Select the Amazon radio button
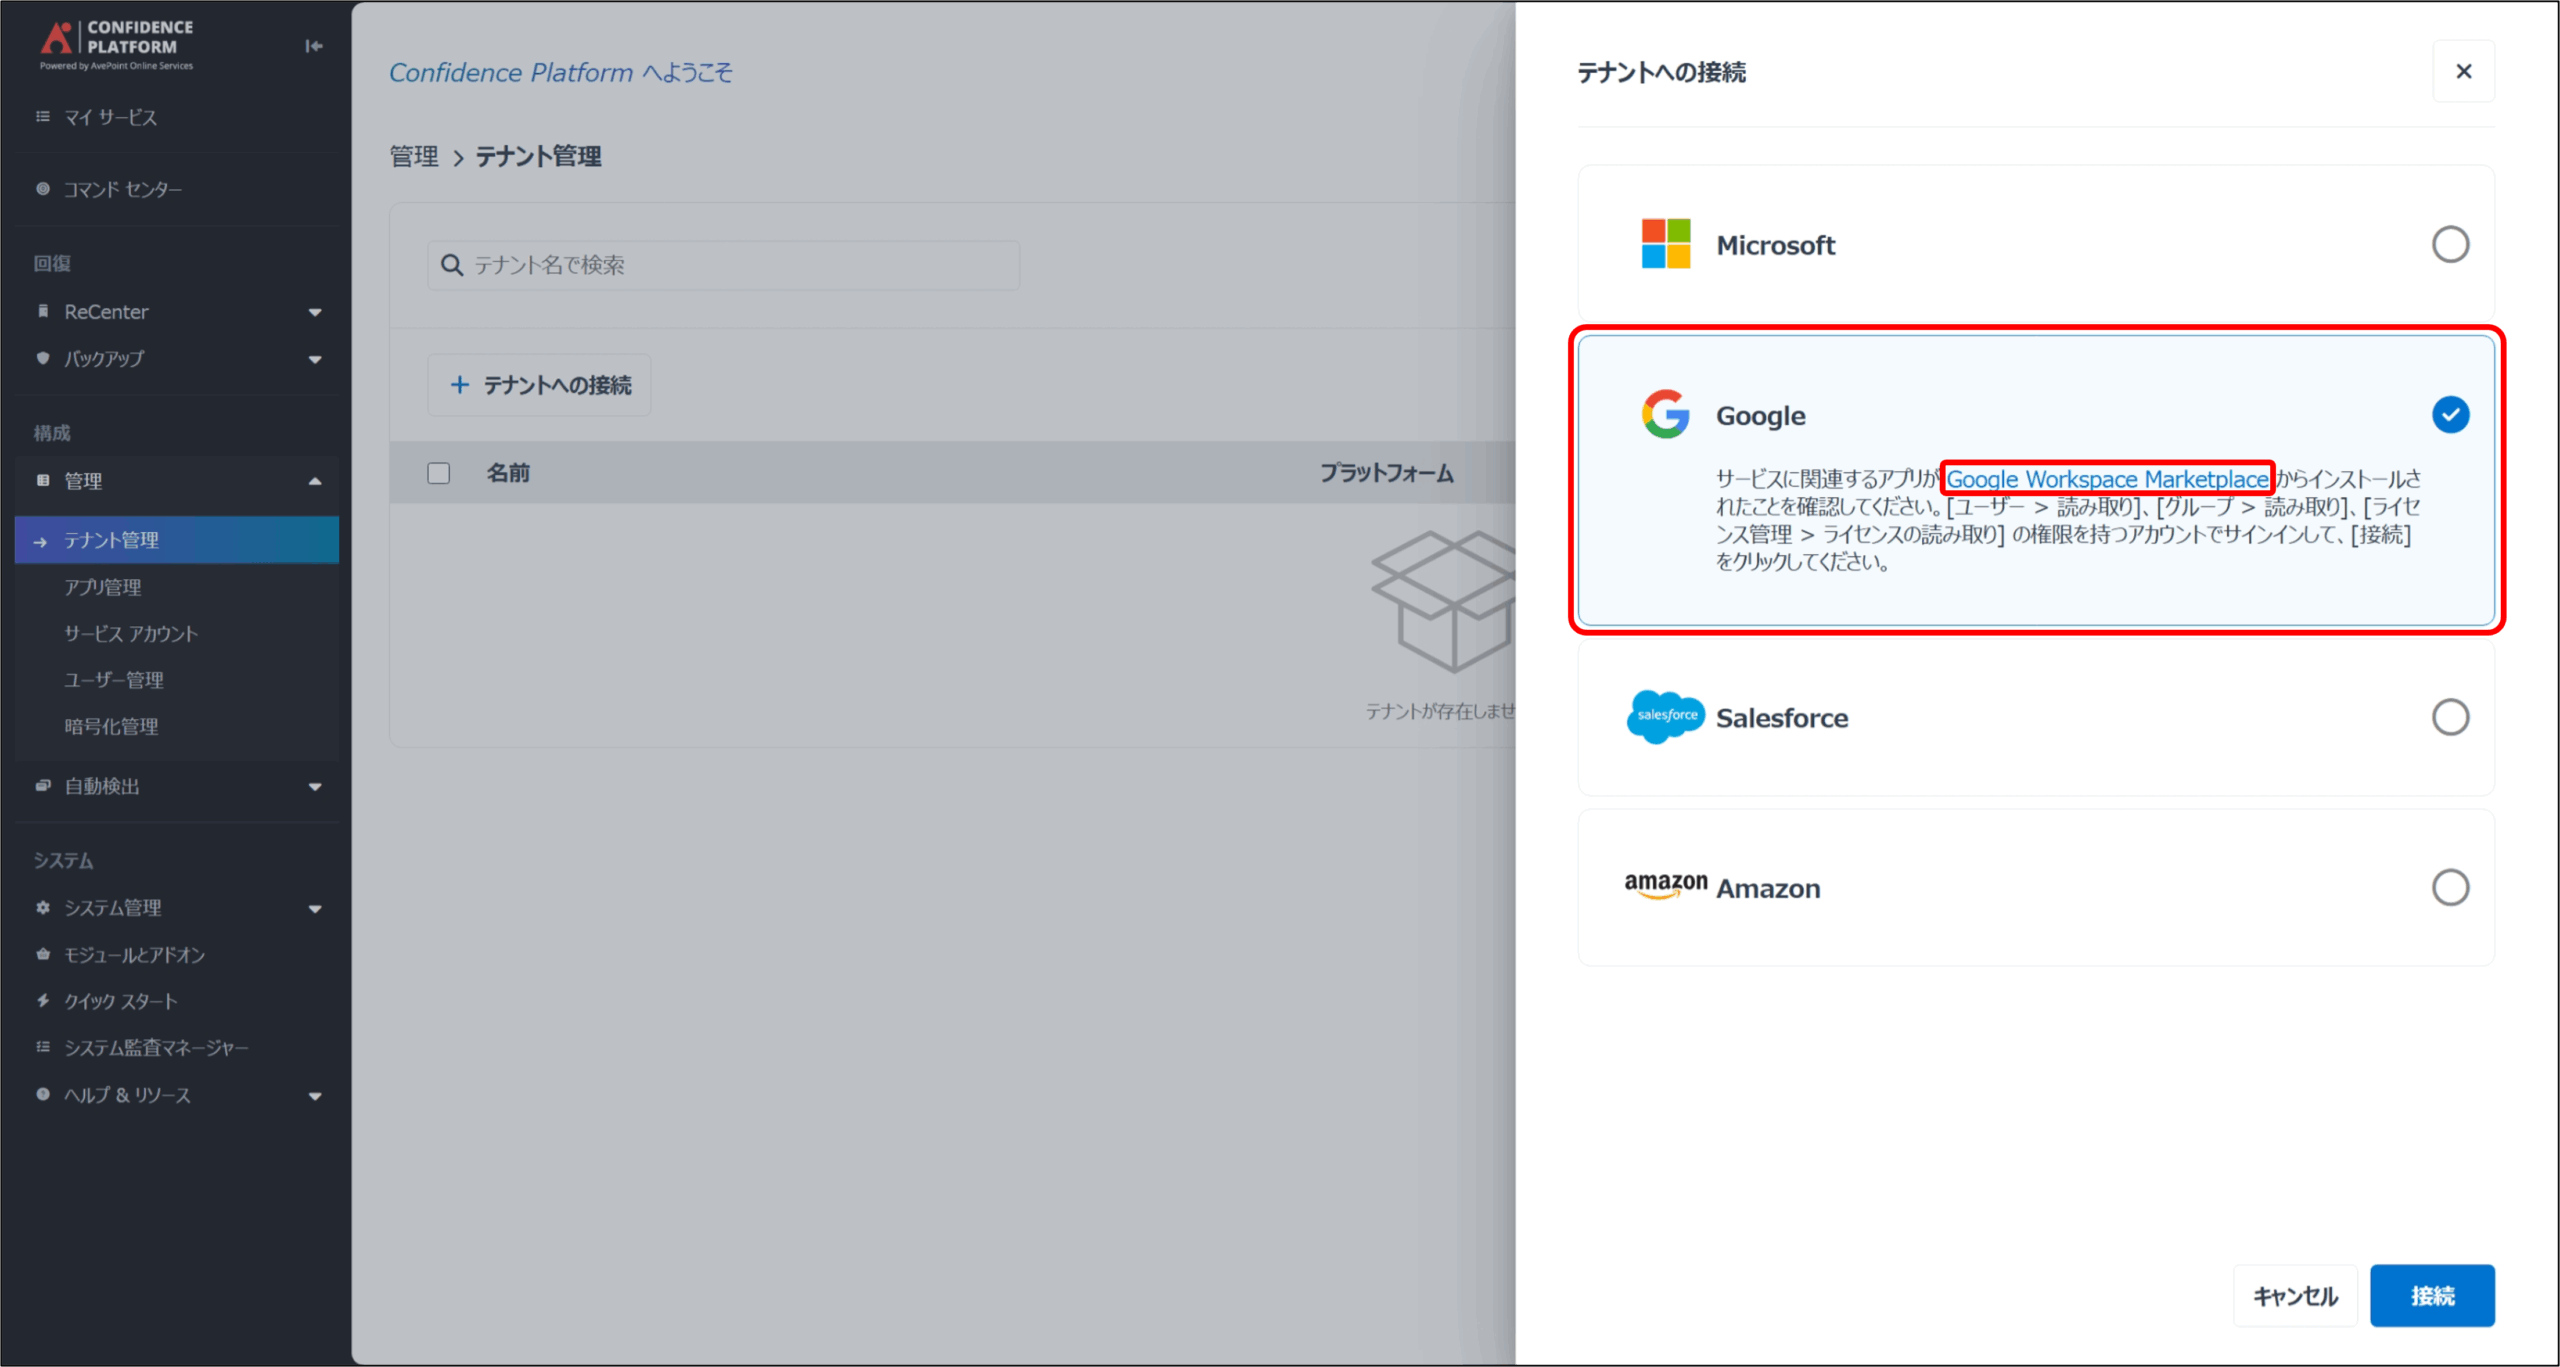Image resolution: width=2560 pixels, height=1367 pixels. tap(2450, 887)
